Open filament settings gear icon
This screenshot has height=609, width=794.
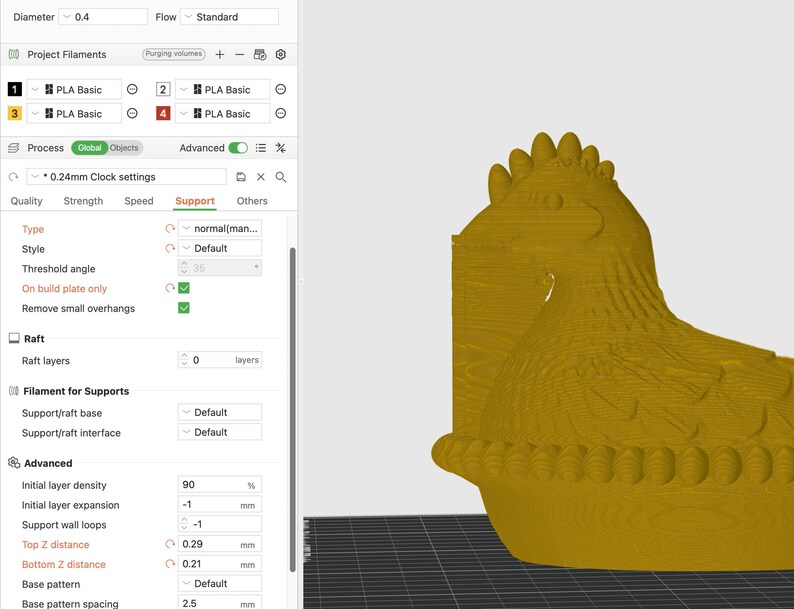click(x=281, y=55)
